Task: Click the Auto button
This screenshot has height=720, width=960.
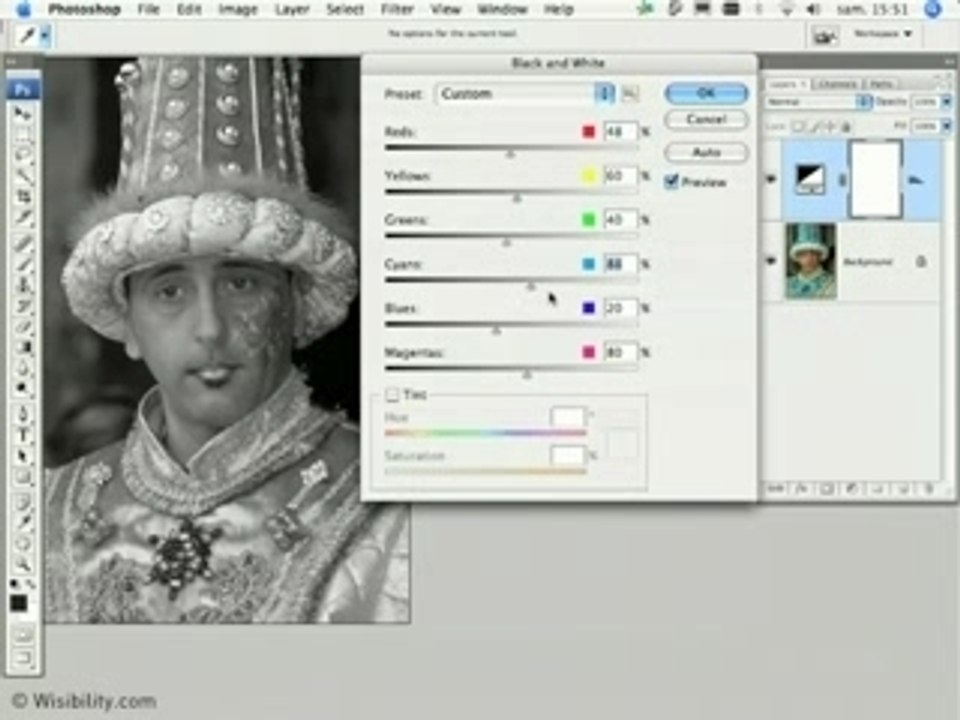Action: click(x=706, y=152)
